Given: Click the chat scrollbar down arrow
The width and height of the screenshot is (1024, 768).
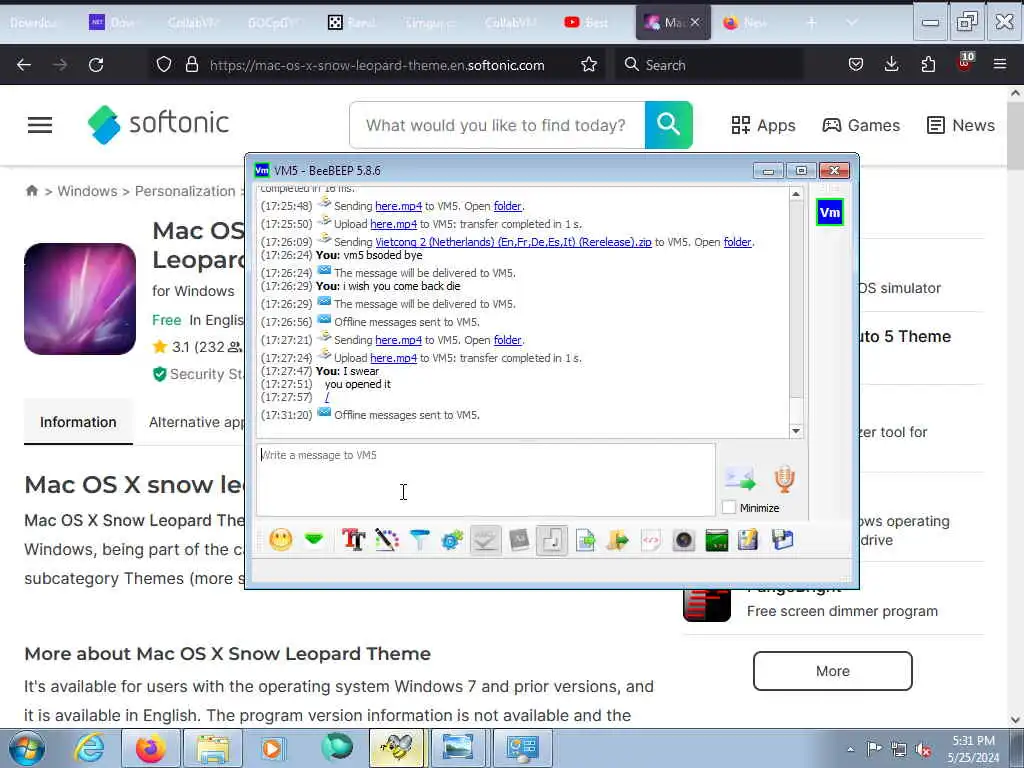Looking at the screenshot, I should 795,431.
